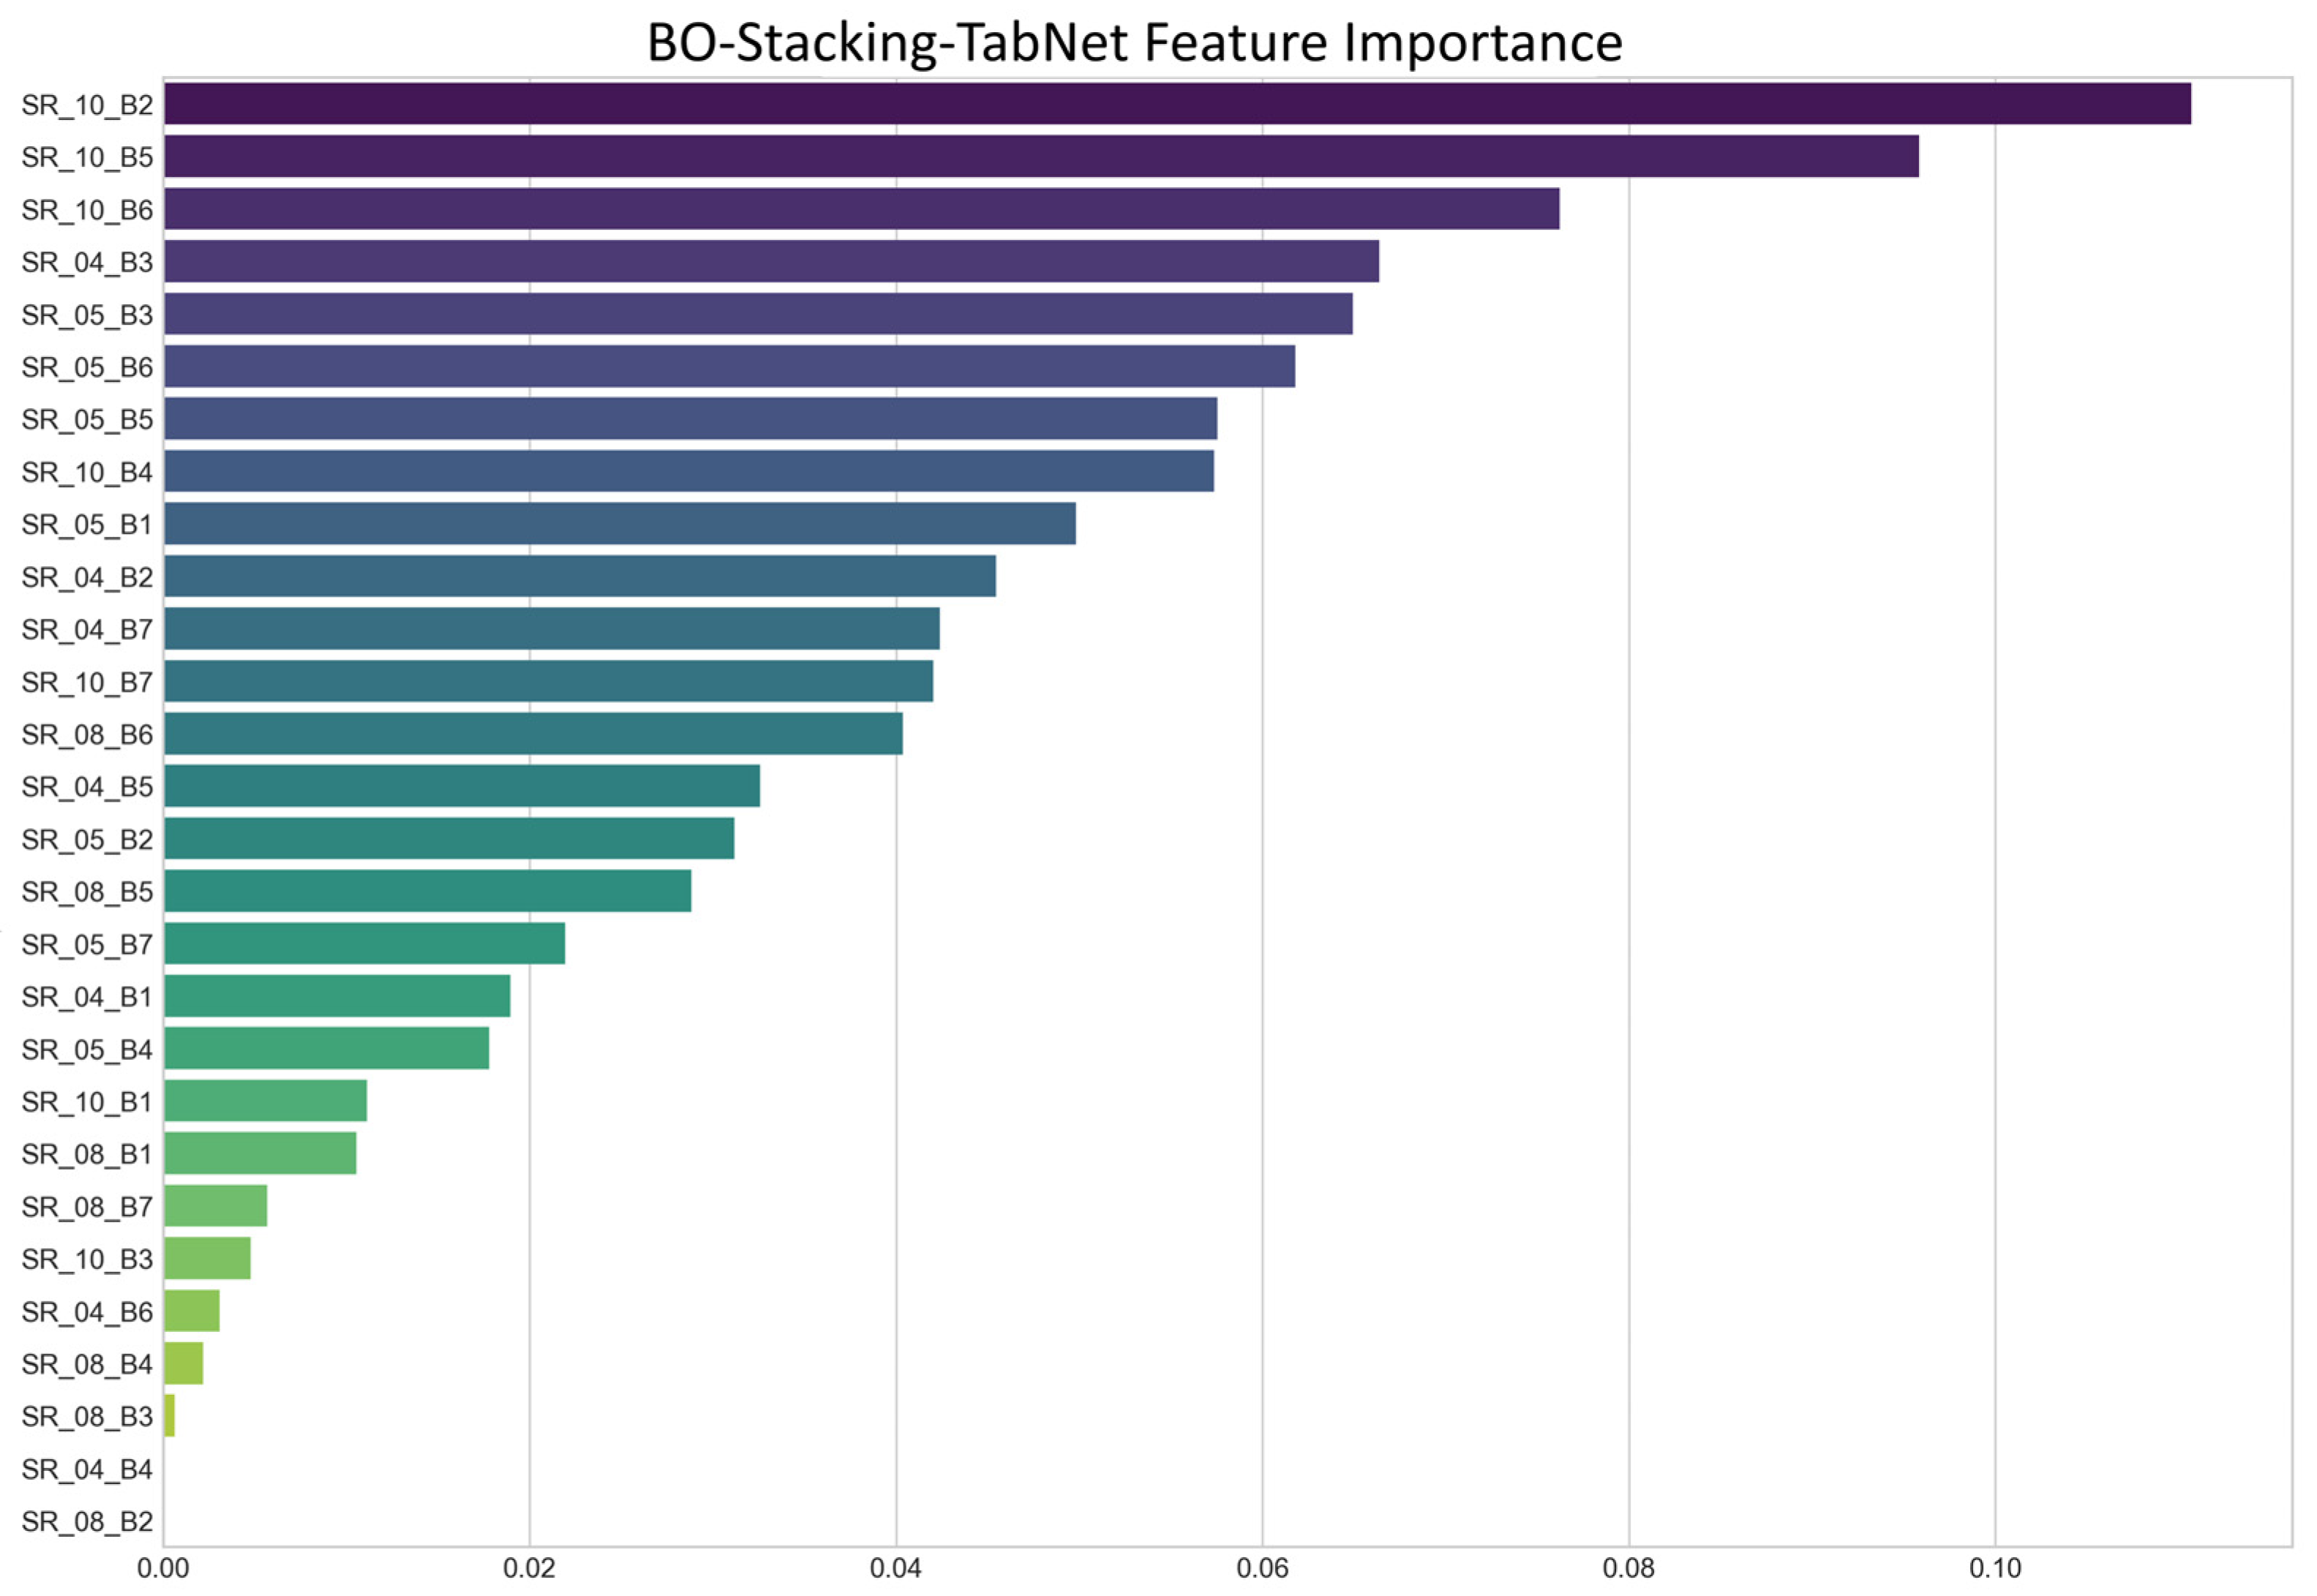Click the chart title BO-Stacking-TabNet Feature Importance
2317x1596 pixels.
point(1135,43)
